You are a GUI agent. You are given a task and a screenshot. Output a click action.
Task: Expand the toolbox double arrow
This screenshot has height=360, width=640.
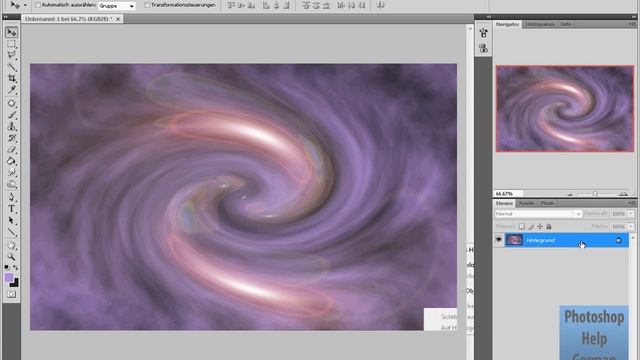[6, 17]
